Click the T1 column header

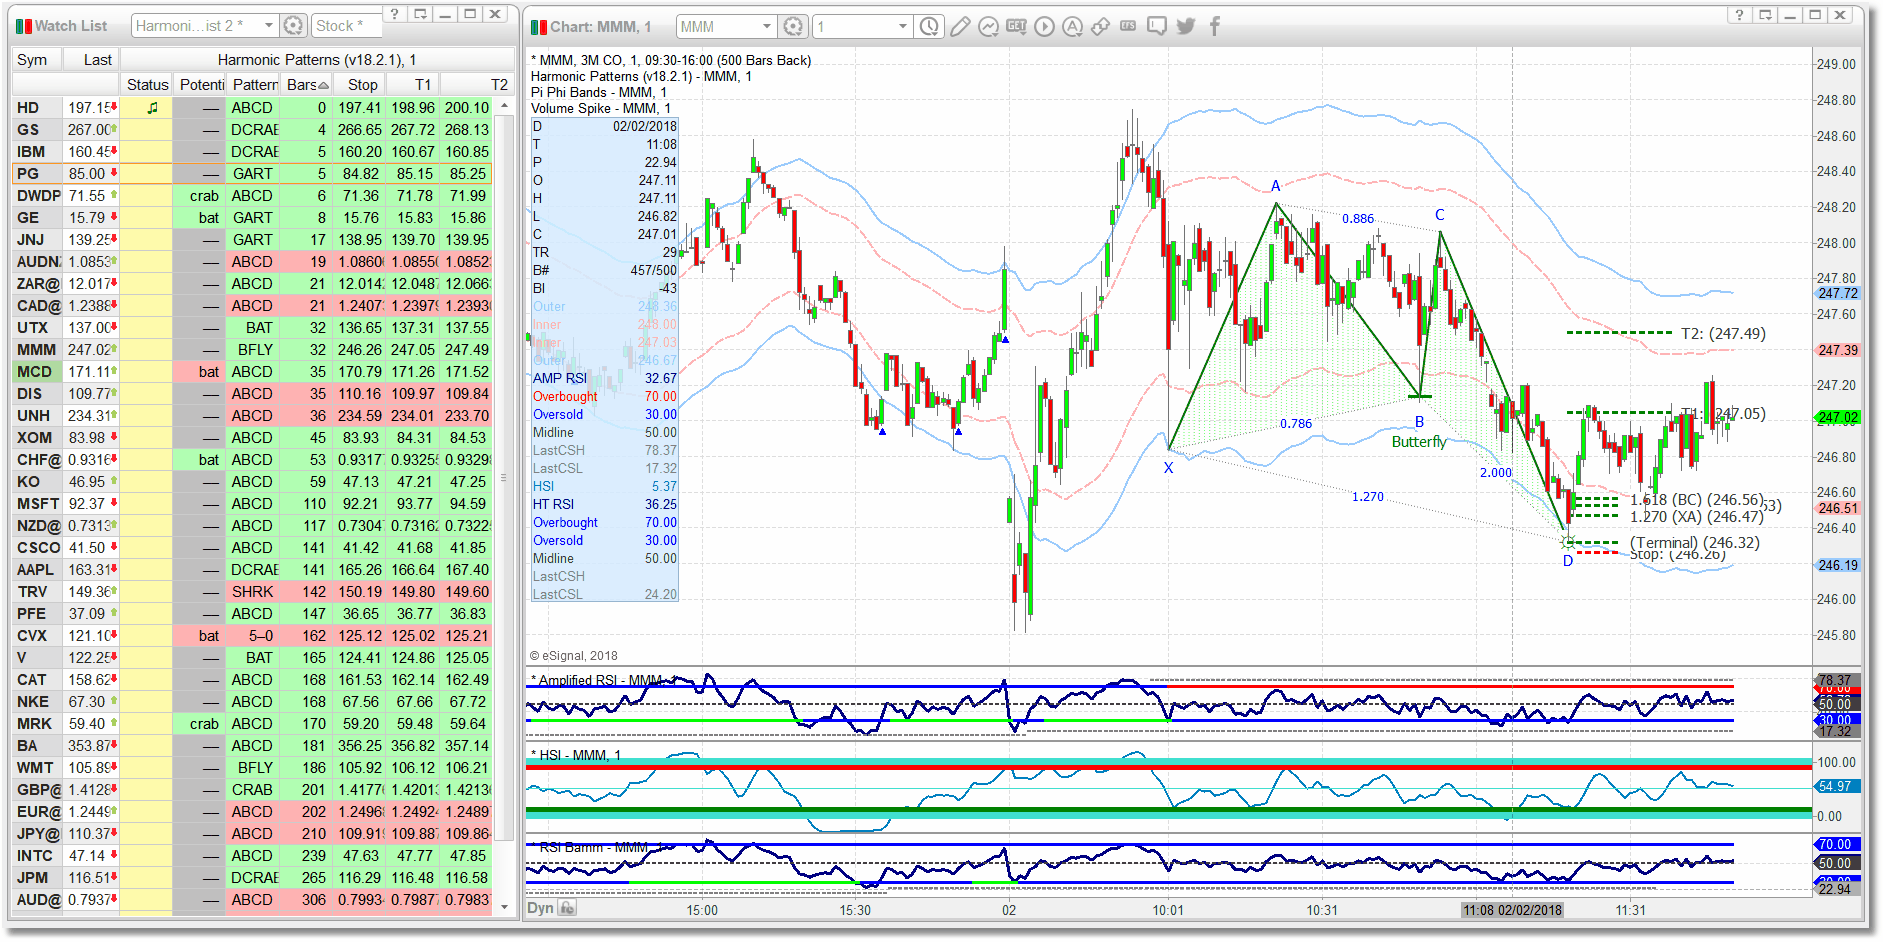(414, 85)
